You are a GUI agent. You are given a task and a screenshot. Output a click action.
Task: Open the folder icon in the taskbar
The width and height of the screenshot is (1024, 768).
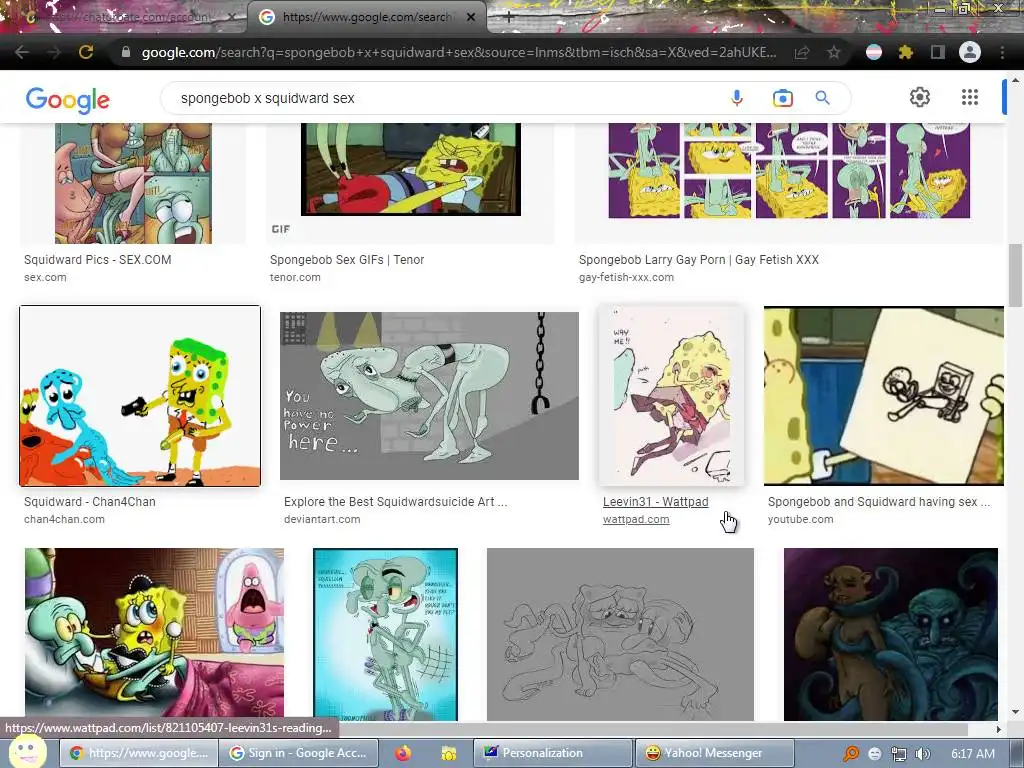(x=449, y=754)
